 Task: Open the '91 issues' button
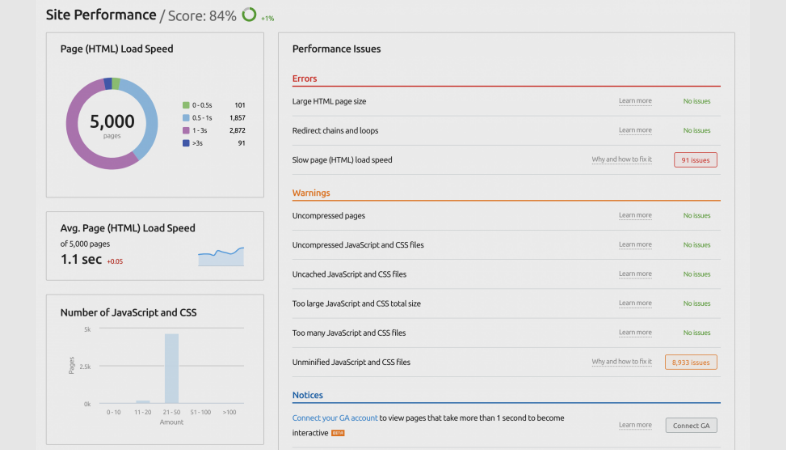point(696,160)
